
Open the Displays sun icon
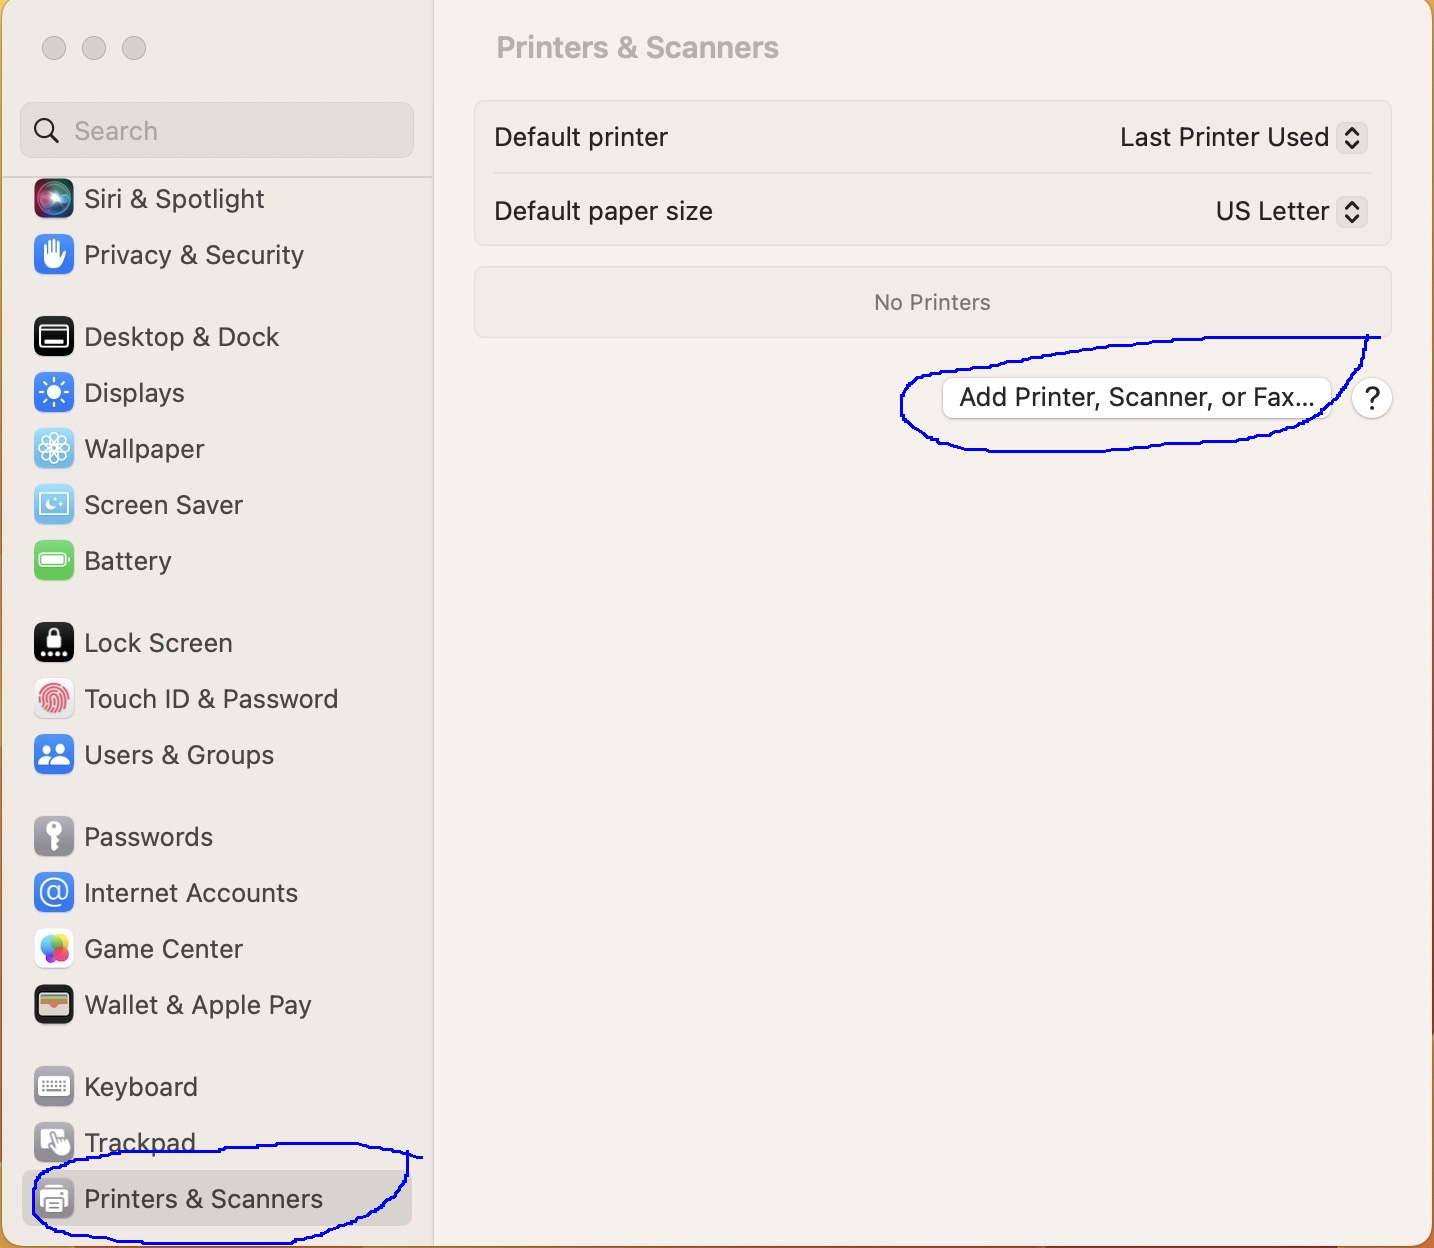click(x=53, y=393)
